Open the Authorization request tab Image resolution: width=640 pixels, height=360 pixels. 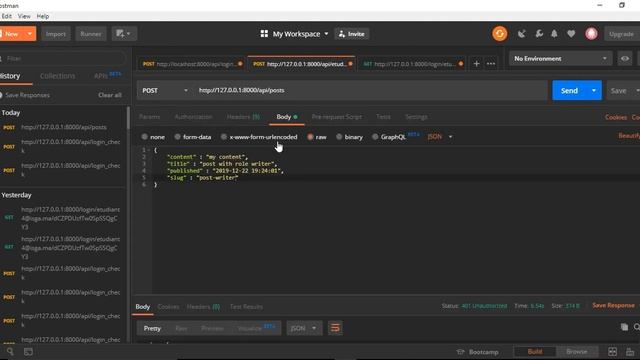pyautogui.click(x=193, y=117)
